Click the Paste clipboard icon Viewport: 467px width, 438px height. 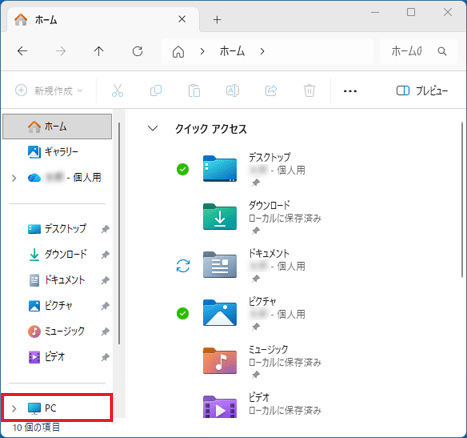(194, 90)
